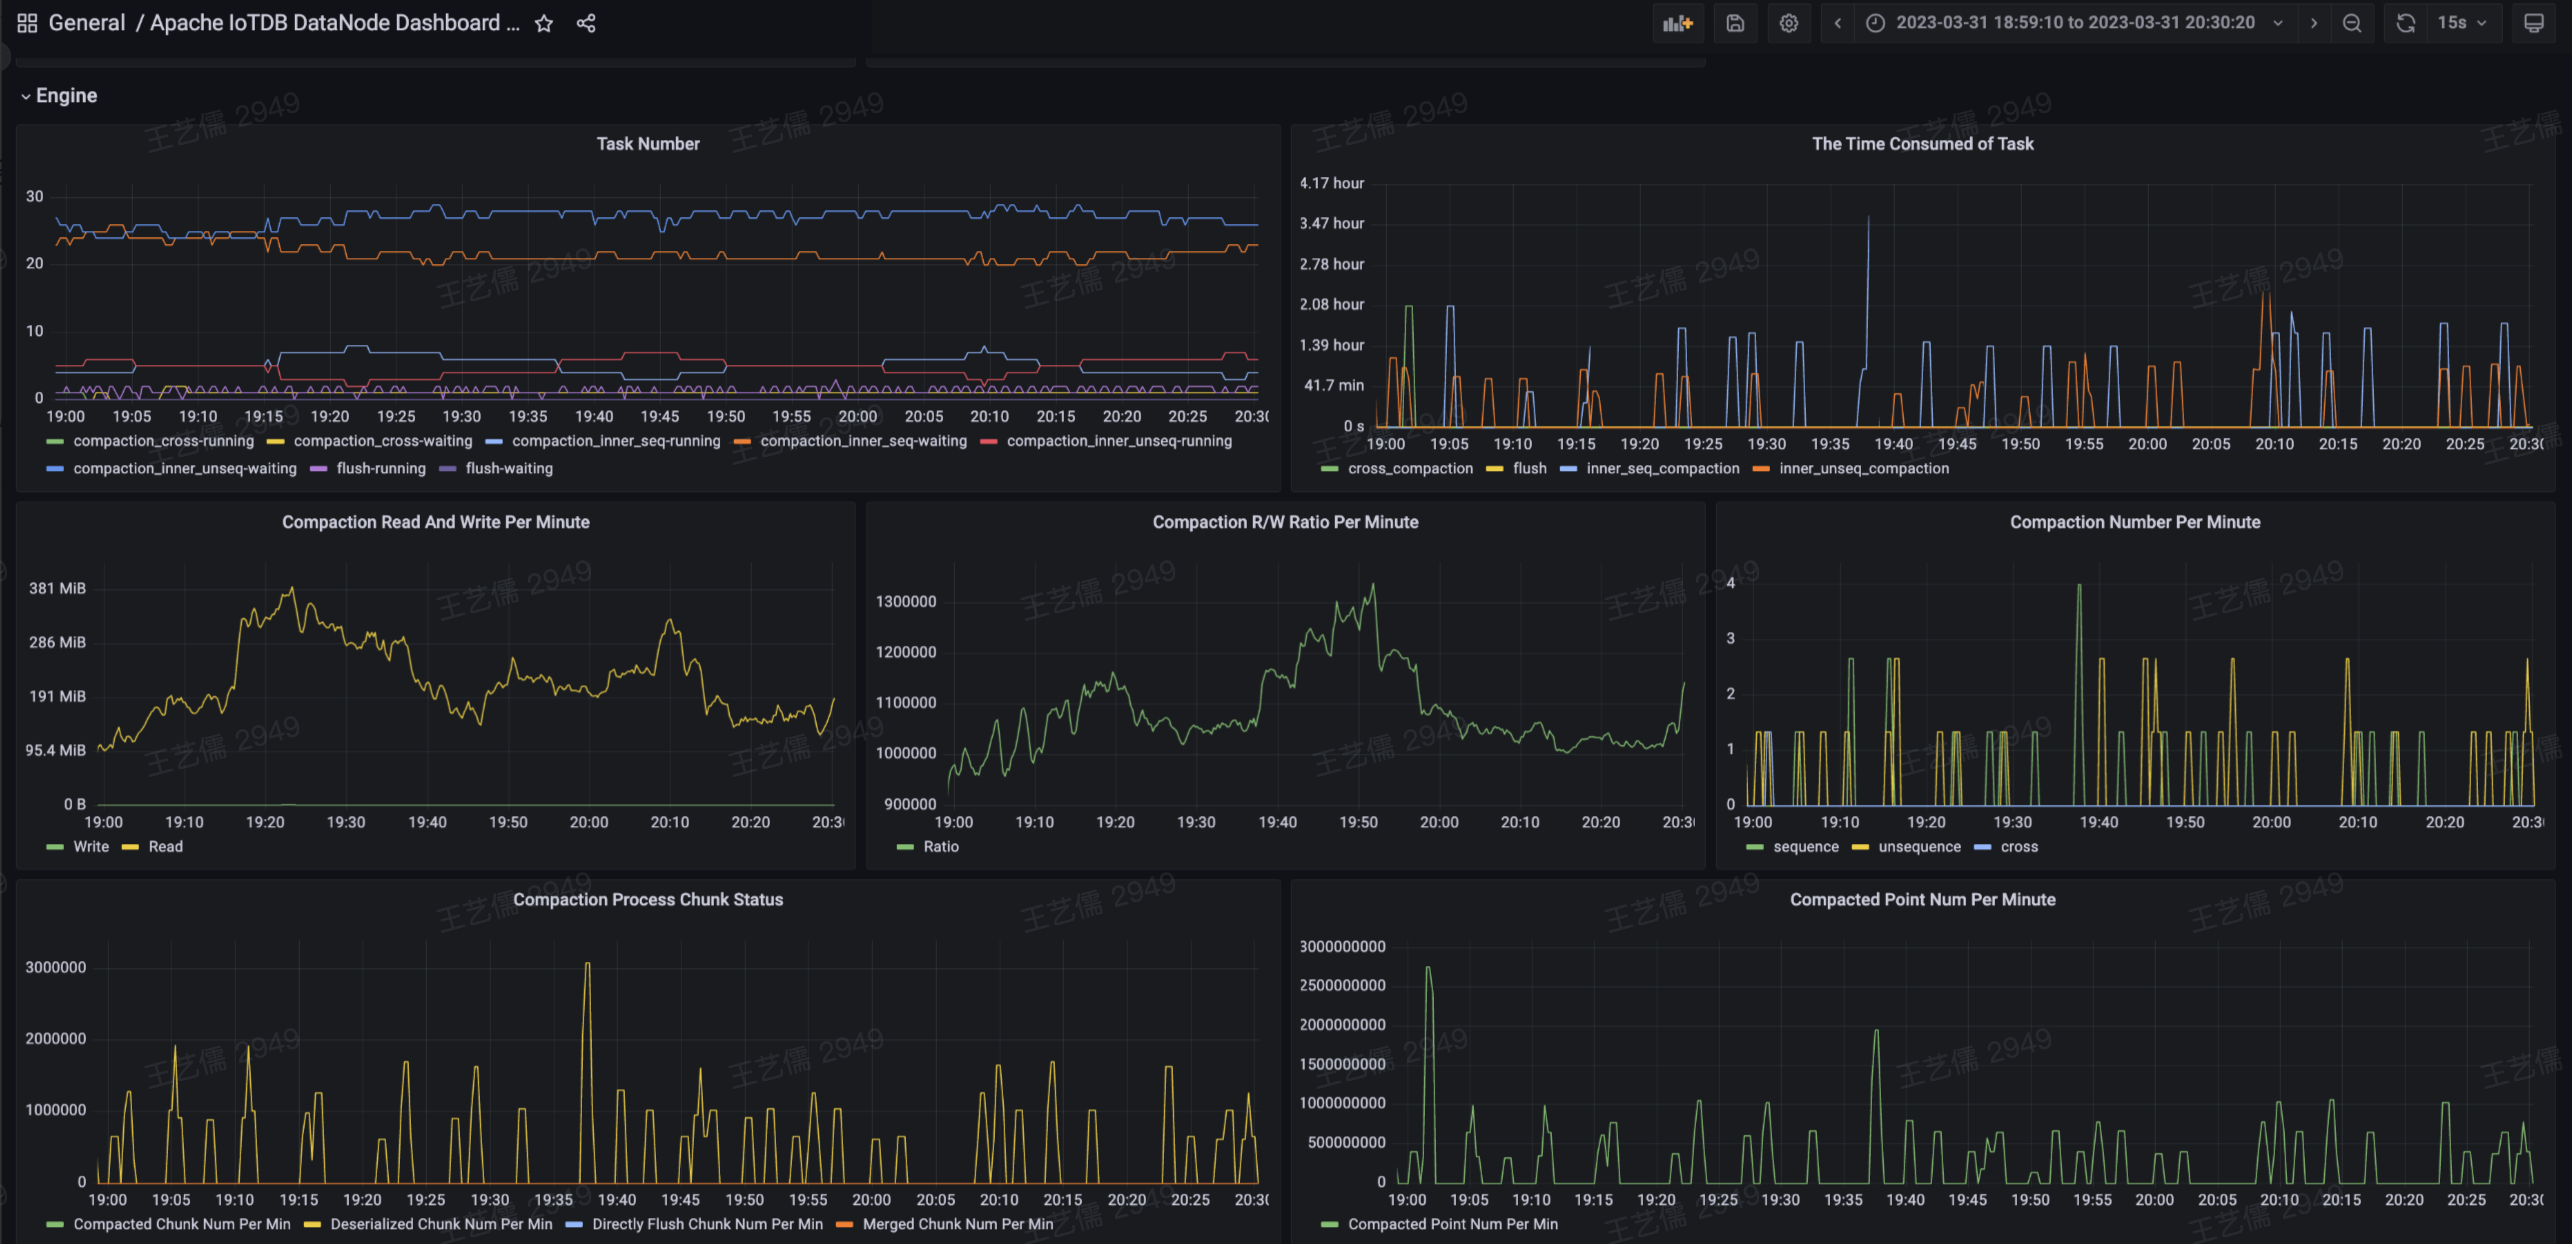
Task: Open the time range picker dropdown
Action: coord(2074,23)
